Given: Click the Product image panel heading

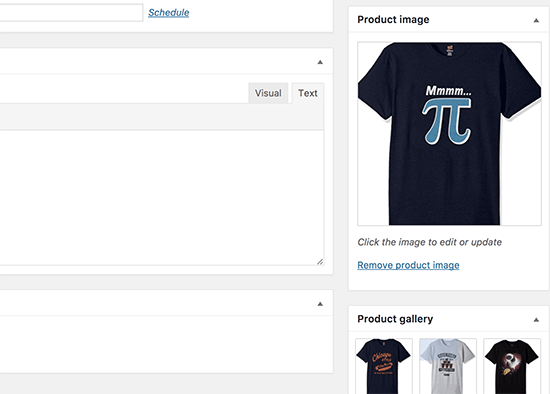Looking at the screenshot, I should point(393,20).
